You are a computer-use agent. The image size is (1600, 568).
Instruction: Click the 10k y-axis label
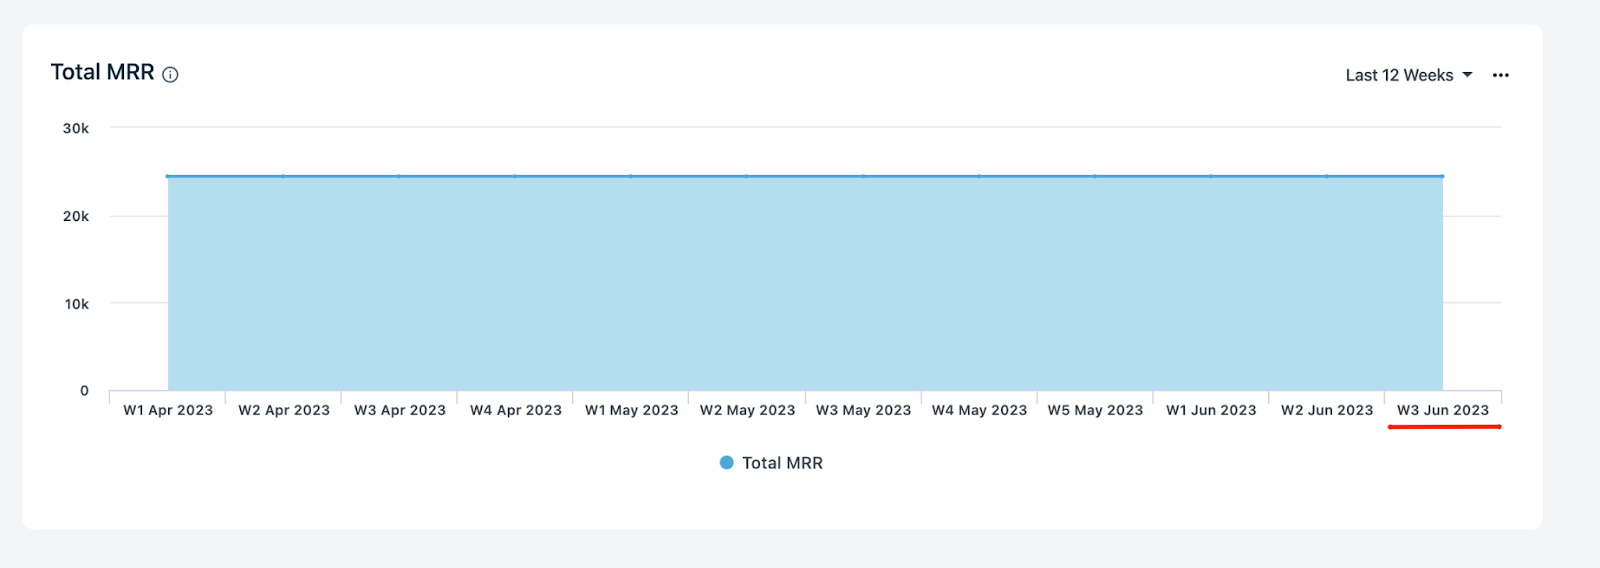tap(77, 304)
